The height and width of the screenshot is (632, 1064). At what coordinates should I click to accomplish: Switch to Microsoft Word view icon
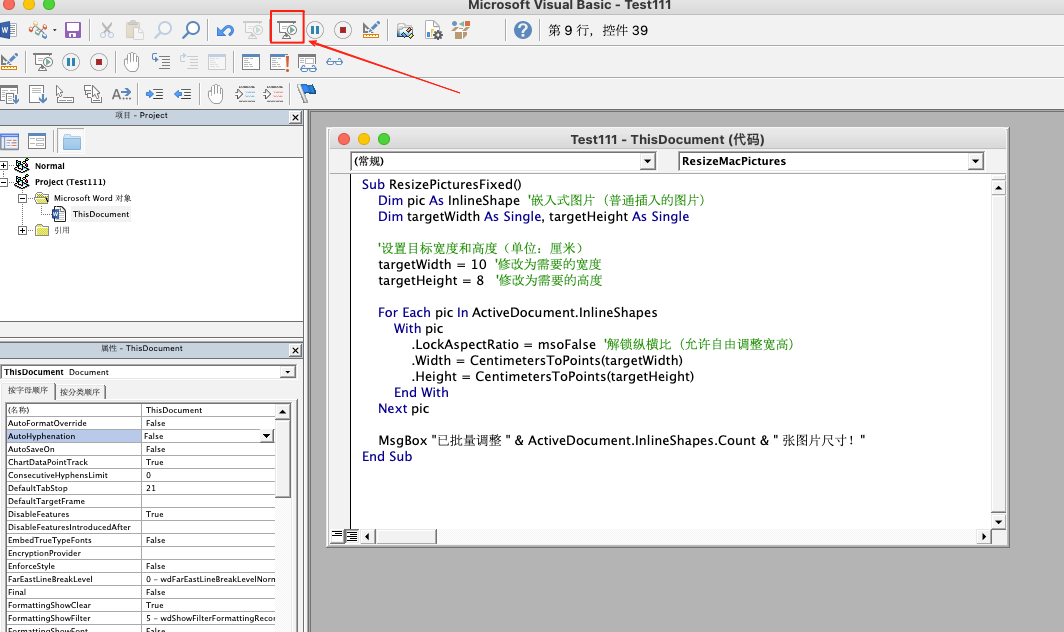pos(7,31)
